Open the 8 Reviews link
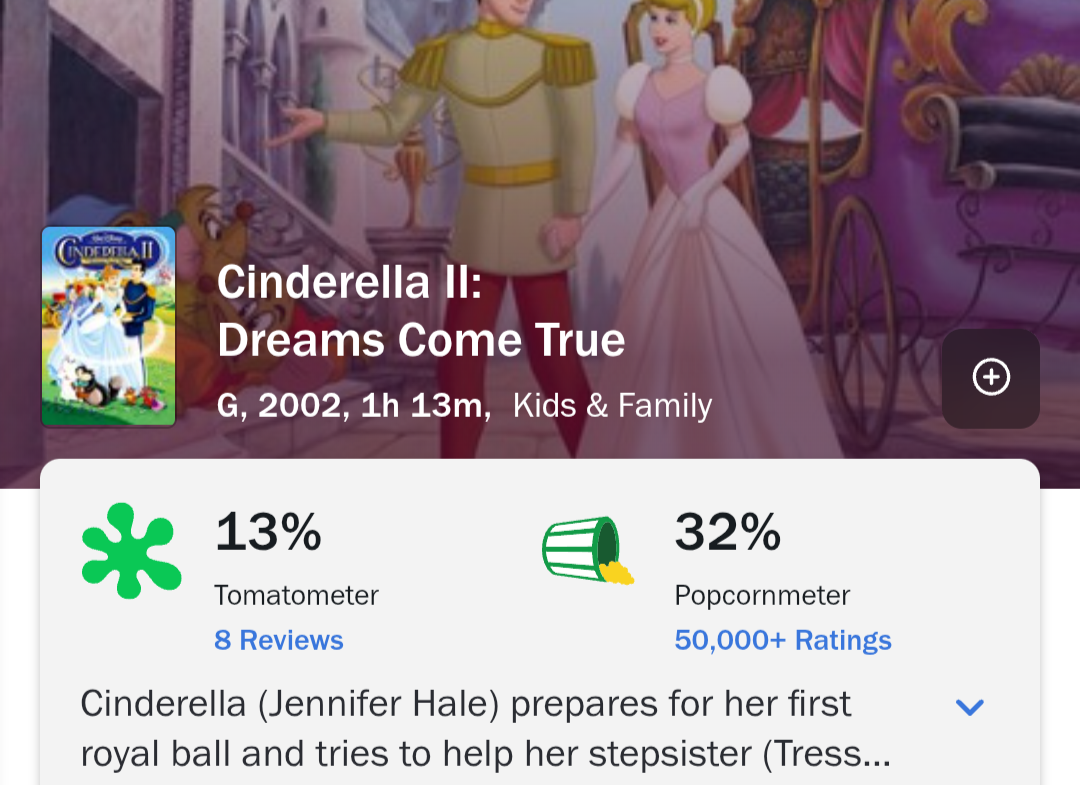Image resolution: width=1080 pixels, height=785 pixels. (x=279, y=640)
